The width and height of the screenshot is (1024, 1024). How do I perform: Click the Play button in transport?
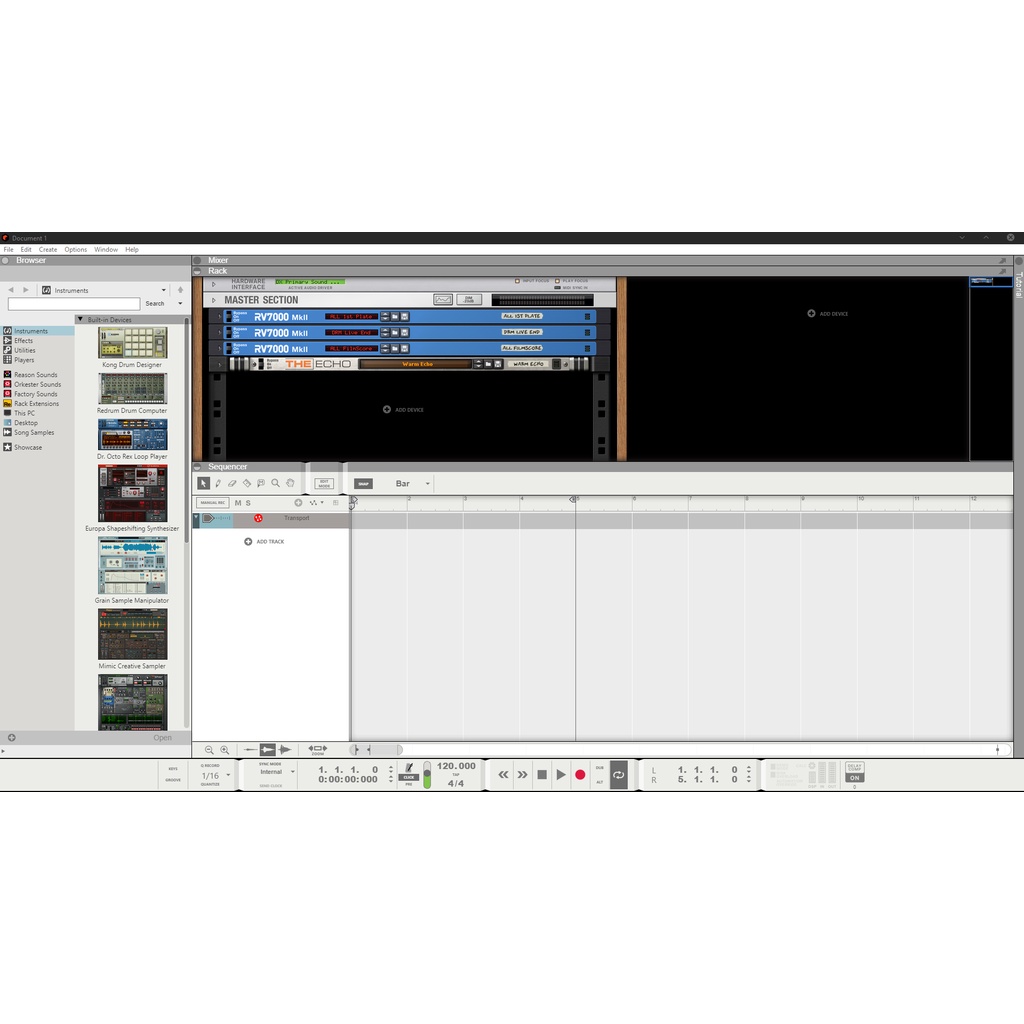(561, 775)
